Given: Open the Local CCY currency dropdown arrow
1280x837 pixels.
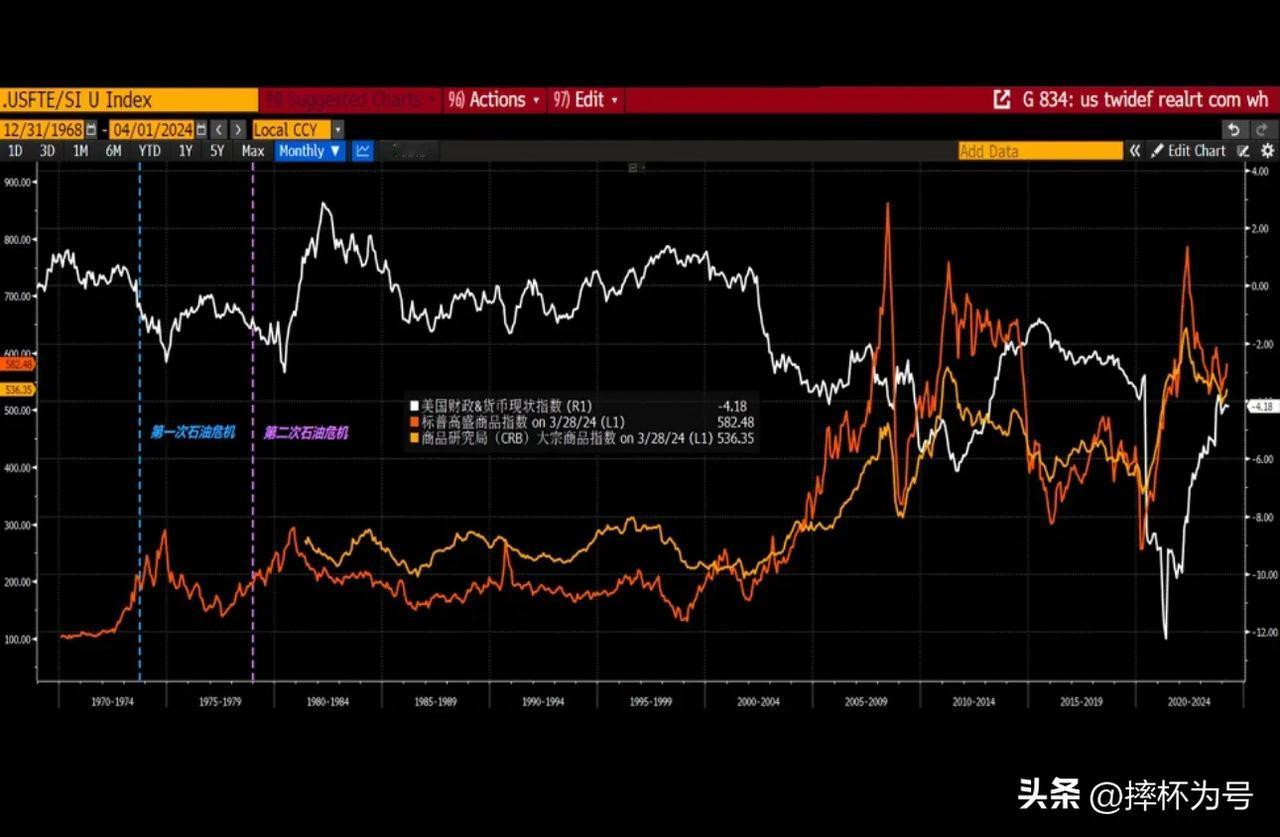Looking at the screenshot, I should pos(337,129).
